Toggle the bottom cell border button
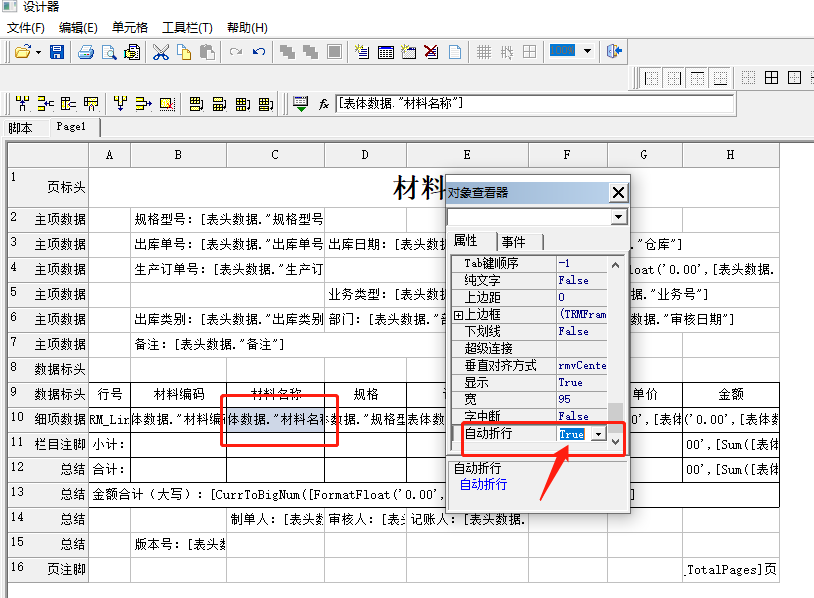This screenshot has width=814, height=598. [x=720, y=78]
